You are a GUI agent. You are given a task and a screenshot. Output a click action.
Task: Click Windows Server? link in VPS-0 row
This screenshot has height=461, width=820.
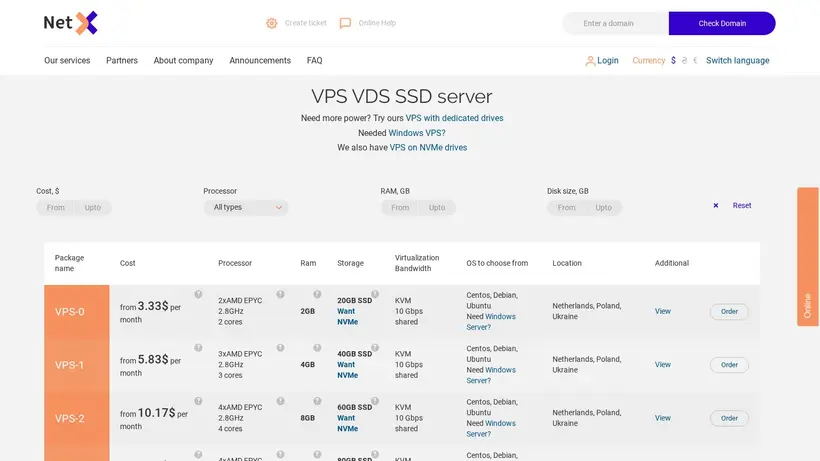point(491,322)
